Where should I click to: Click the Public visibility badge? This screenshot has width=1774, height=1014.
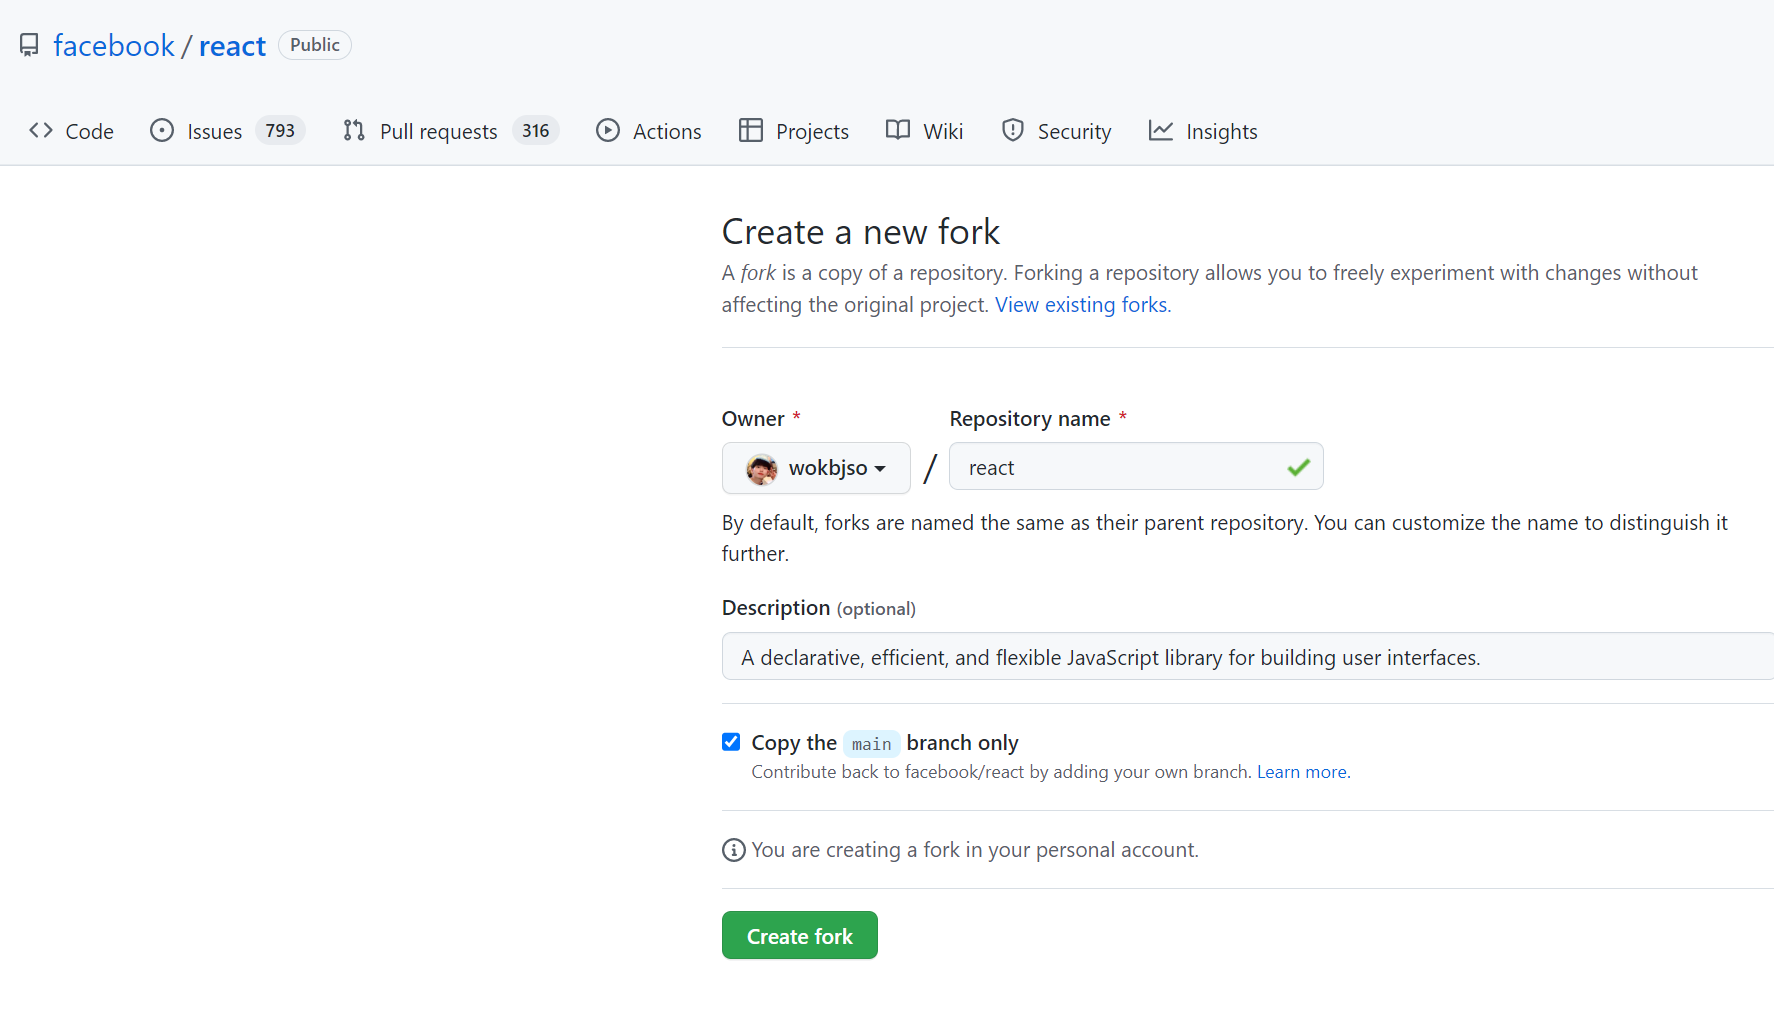(x=315, y=45)
